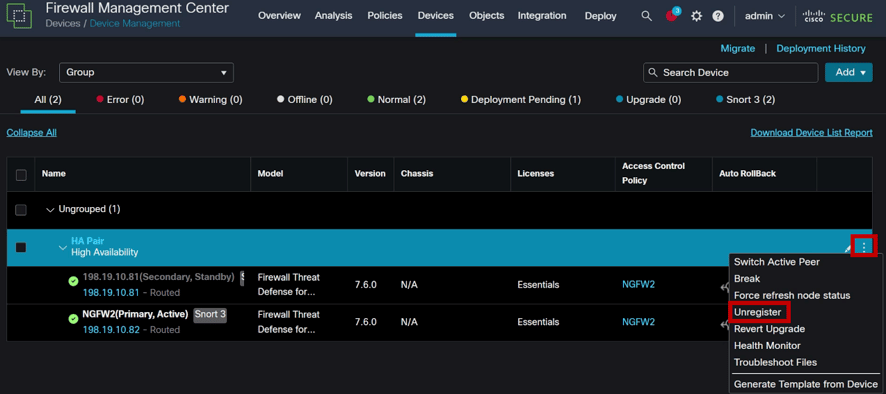Open the Overview menu
886x394 pixels.
(279, 16)
